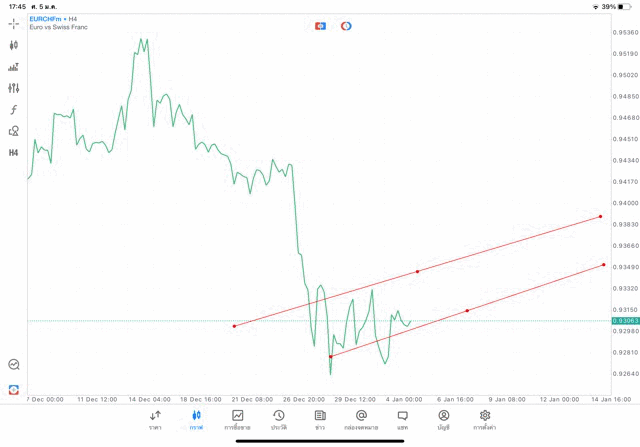Tap the blue-red square icon above chart
Image resolution: width=640 pixels, height=447 pixels.
coord(320,26)
